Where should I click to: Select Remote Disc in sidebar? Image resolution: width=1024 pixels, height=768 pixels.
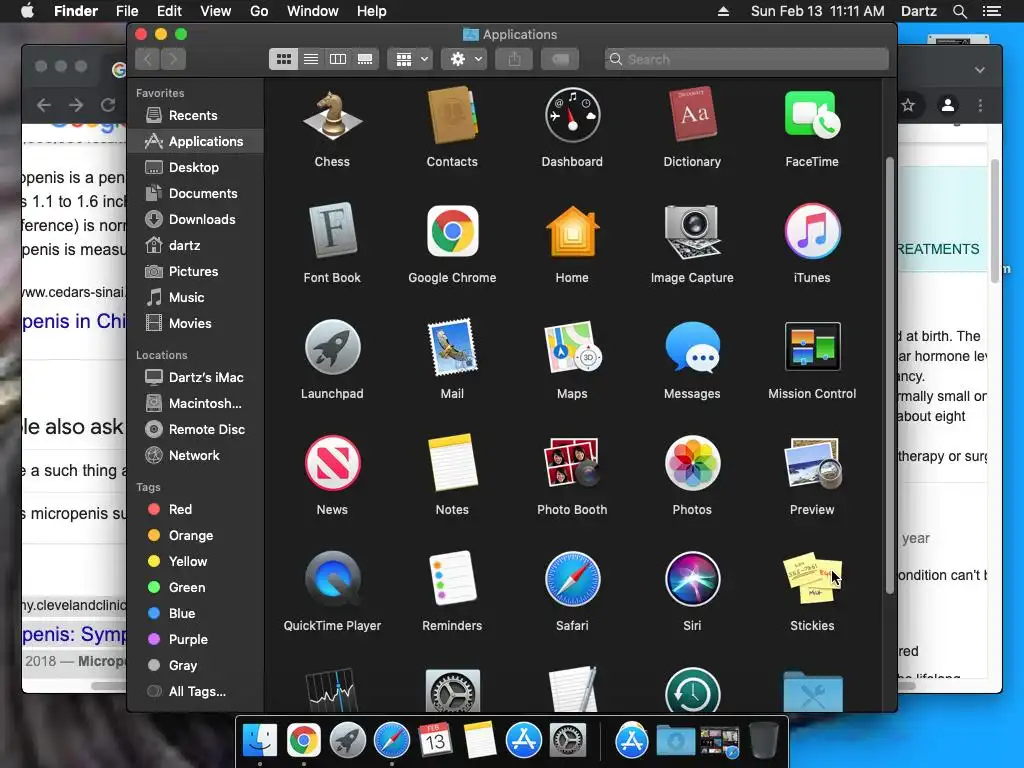pyautogui.click(x=195, y=430)
